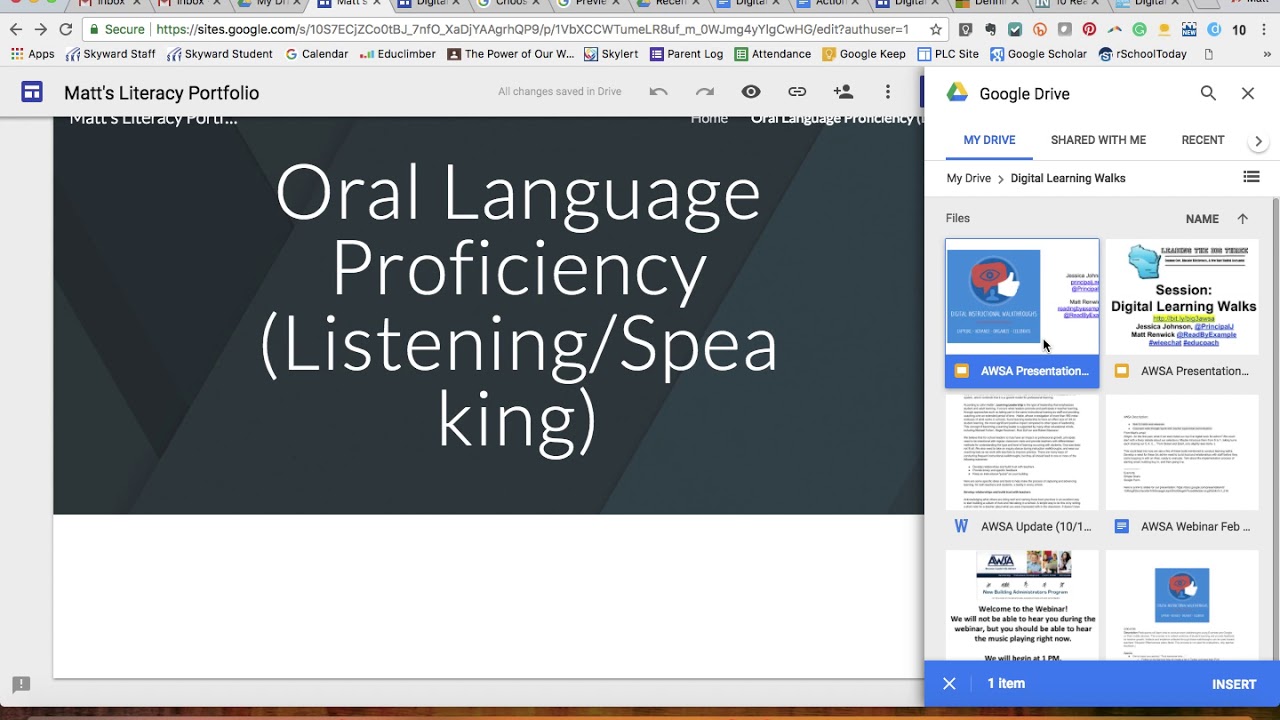Click the Secure site info label
Screen dimensions: 1280x720
point(116,30)
